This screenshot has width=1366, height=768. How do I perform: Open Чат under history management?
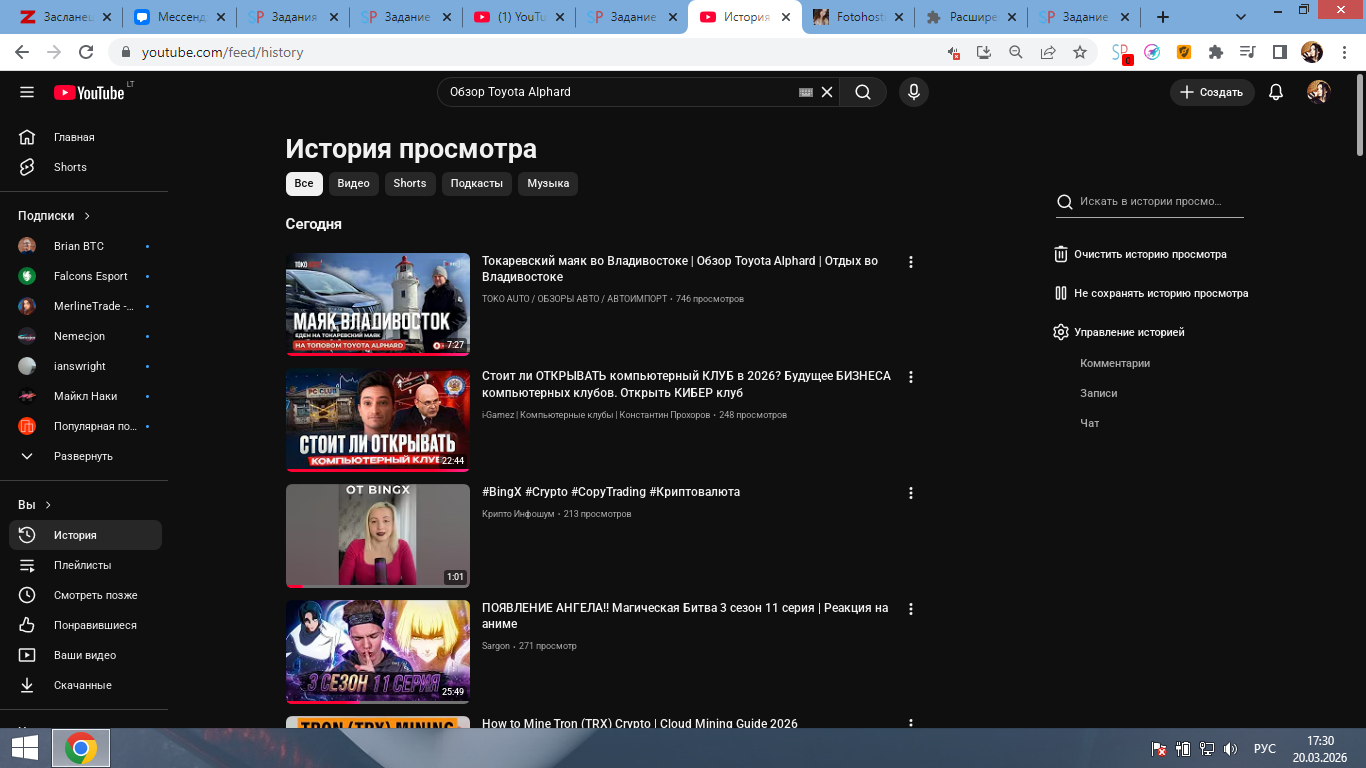1090,423
